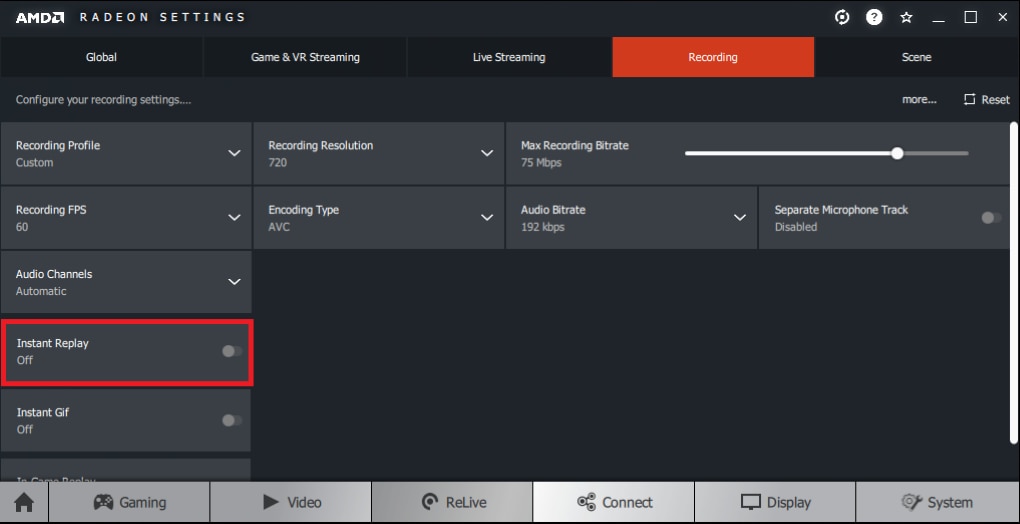This screenshot has width=1020, height=524.
Task: Expand the Recording Profile dropdown
Action: click(x=126, y=153)
